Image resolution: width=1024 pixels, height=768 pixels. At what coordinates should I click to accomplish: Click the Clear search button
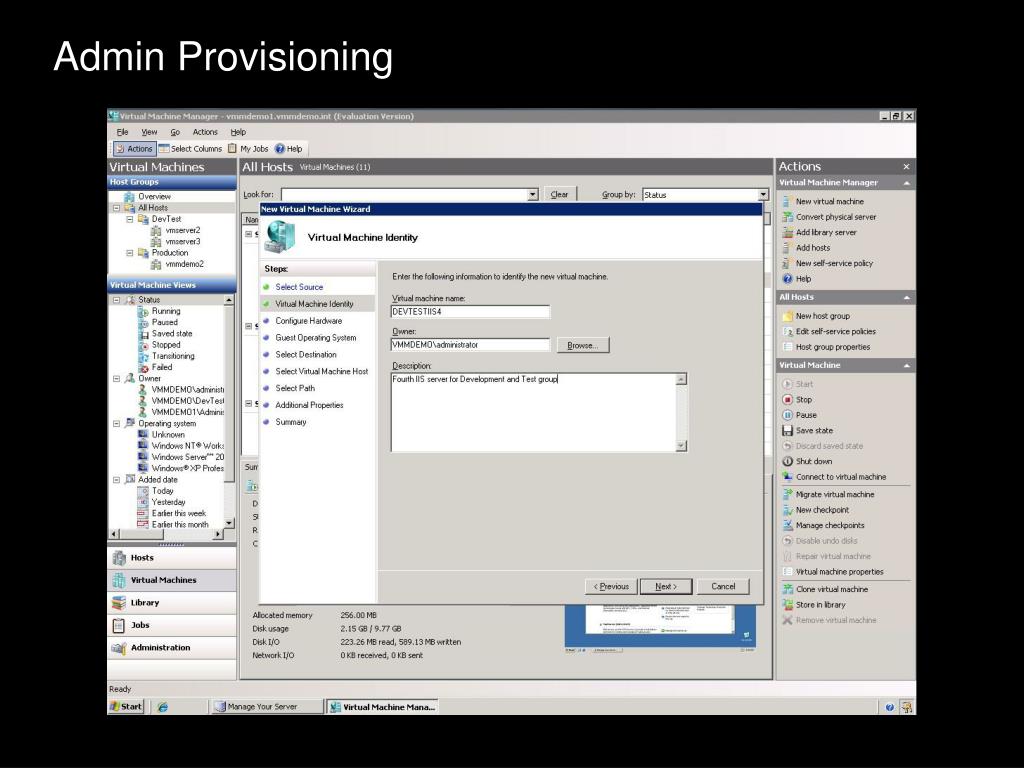click(x=560, y=195)
